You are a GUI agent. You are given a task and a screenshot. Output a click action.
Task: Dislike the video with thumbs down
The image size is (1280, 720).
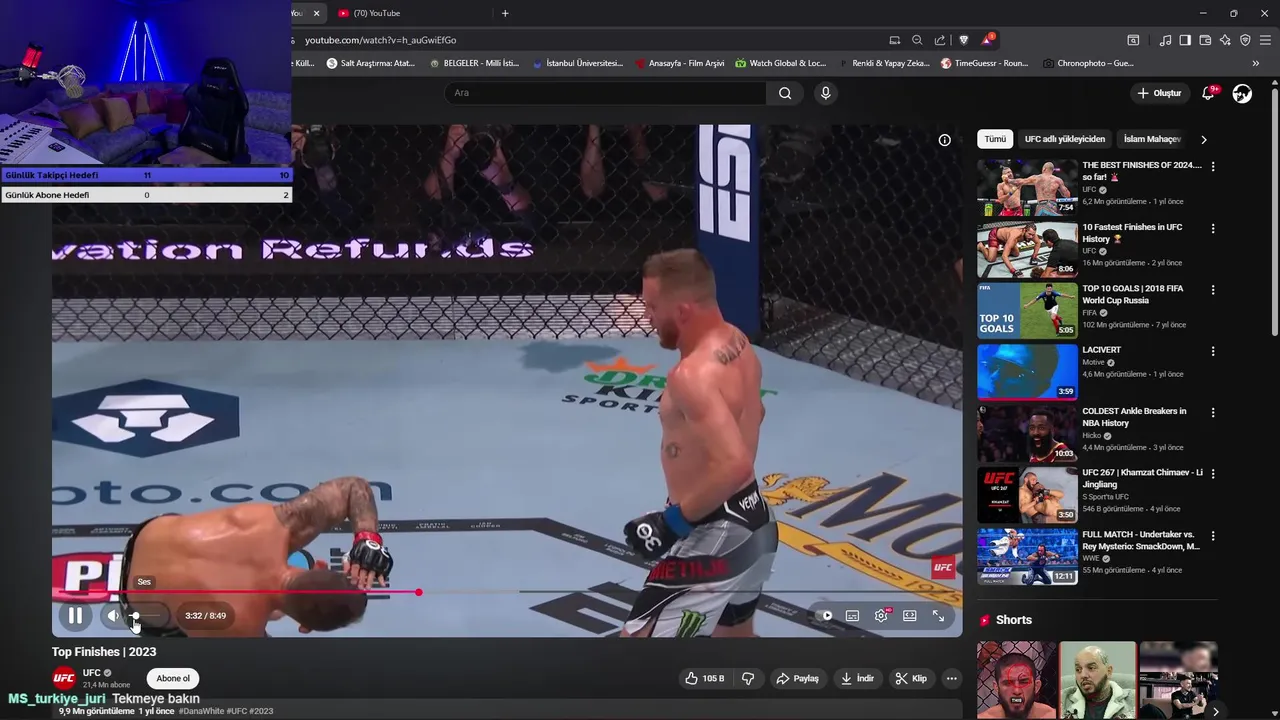748,678
